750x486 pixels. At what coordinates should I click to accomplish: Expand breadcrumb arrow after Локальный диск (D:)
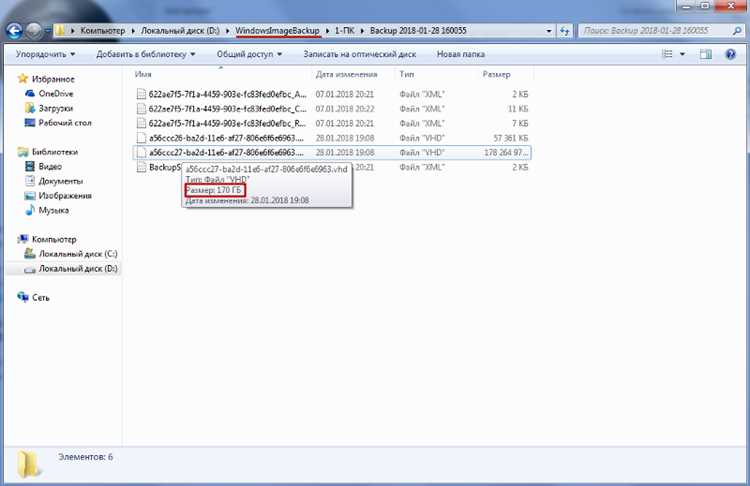[x=228, y=31]
